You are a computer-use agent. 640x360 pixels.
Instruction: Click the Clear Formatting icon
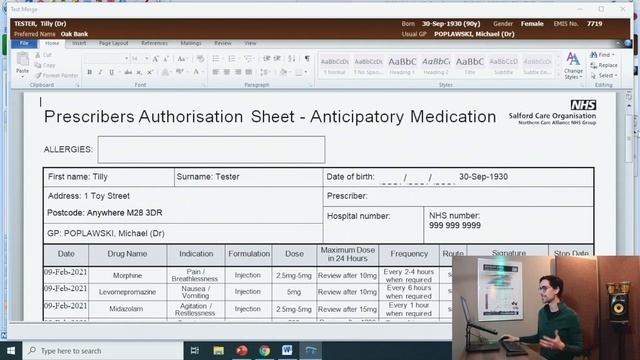[x=200, y=59]
